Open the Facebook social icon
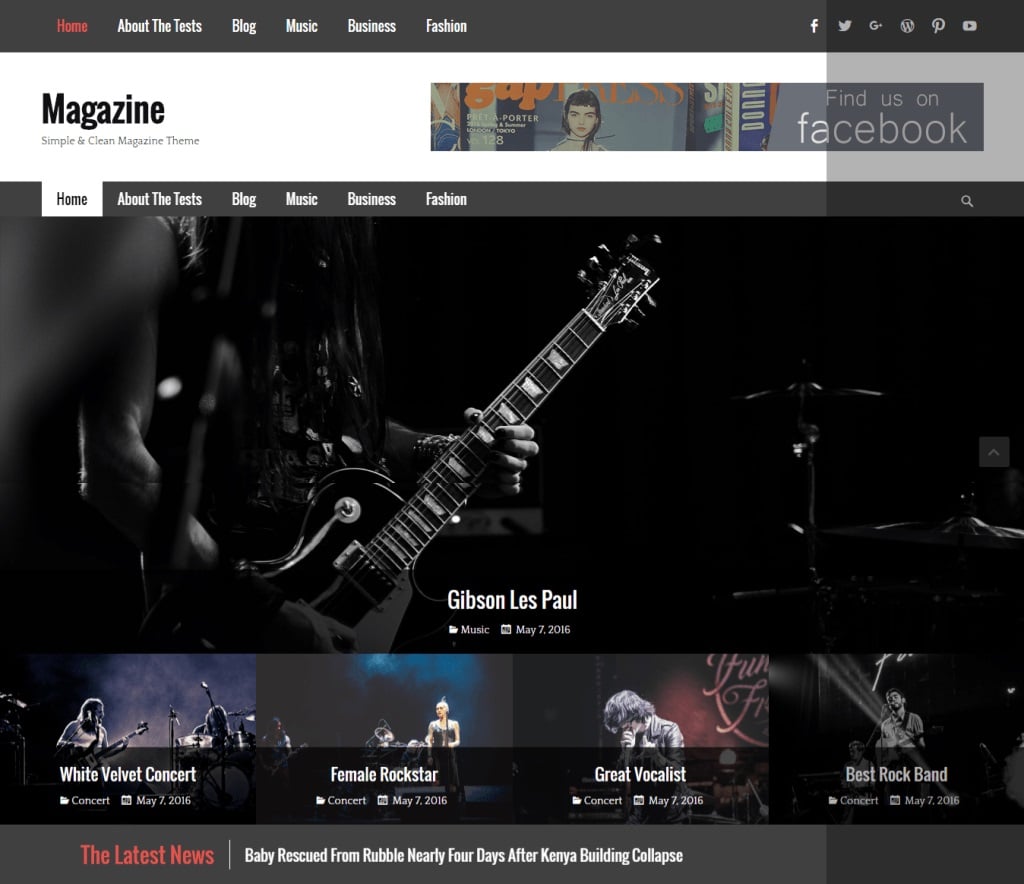Image resolution: width=1024 pixels, height=884 pixels. pos(813,26)
